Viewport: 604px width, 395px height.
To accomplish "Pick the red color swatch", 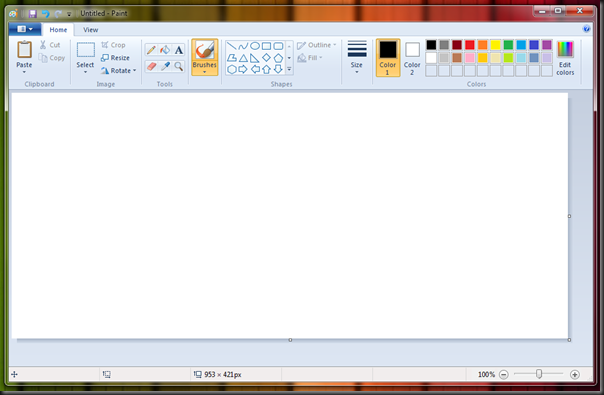I will [470, 45].
